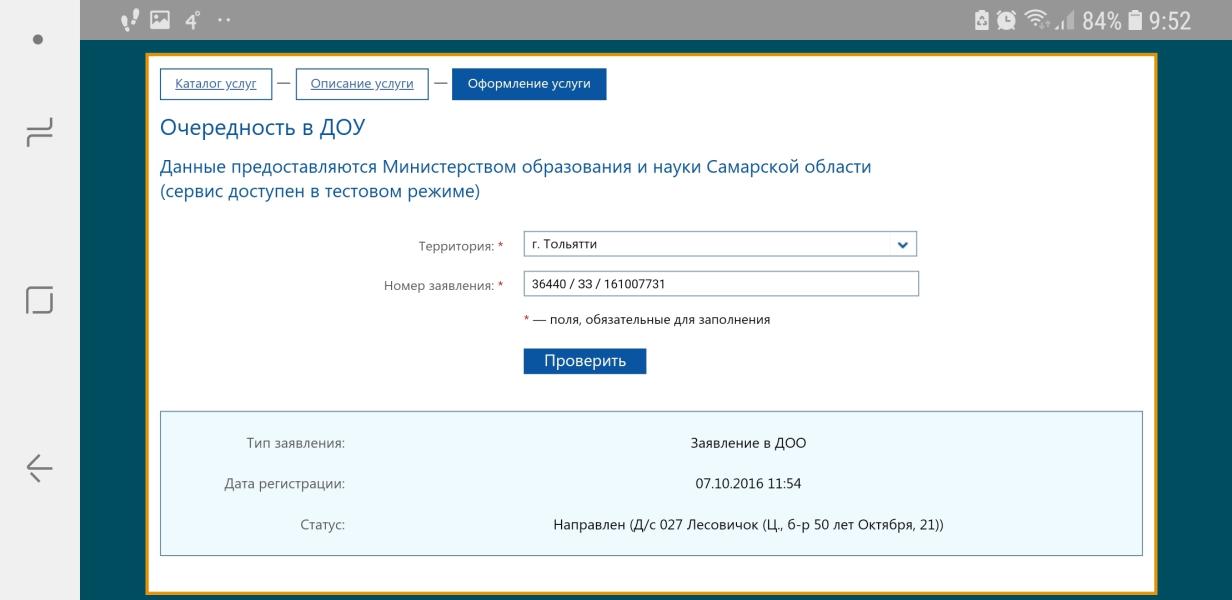This screenshot has width=1232, height=600.
Task: Tap the footsteps notification icon in status bar
Action: [129, 21]
